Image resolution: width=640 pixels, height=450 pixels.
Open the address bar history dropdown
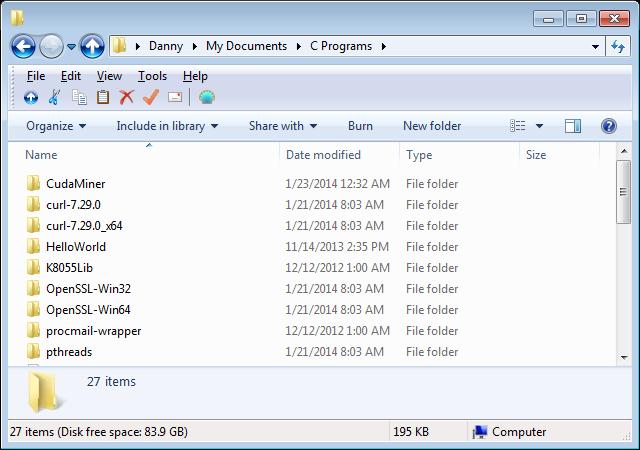pos(596,47)
